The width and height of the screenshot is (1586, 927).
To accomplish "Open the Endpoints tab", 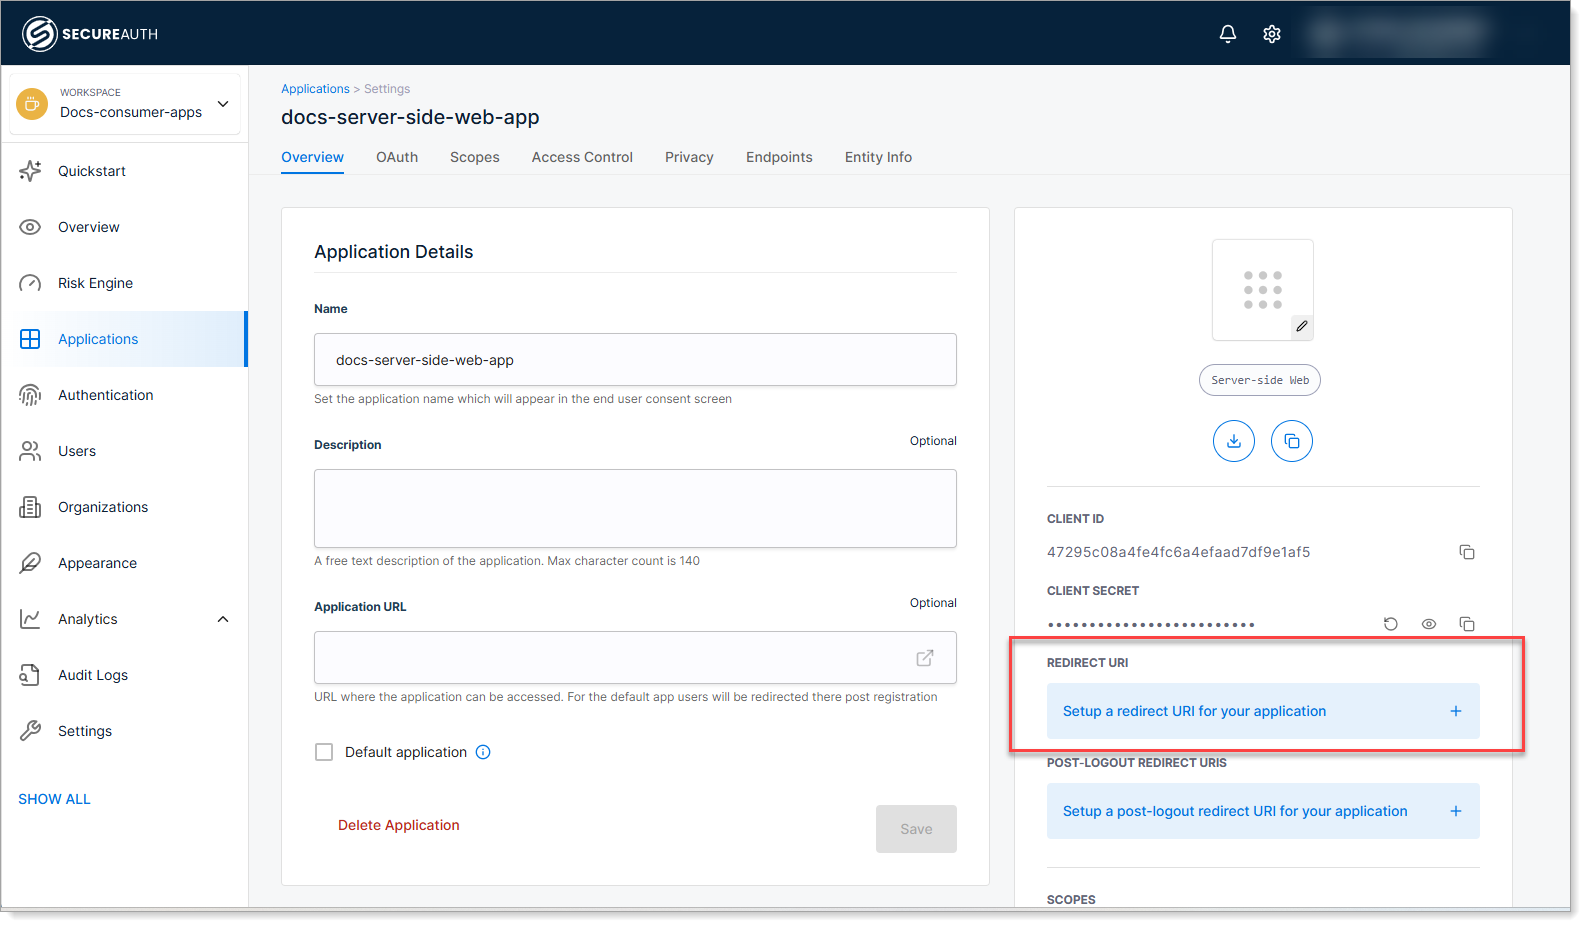I will (x=779, y=157).
